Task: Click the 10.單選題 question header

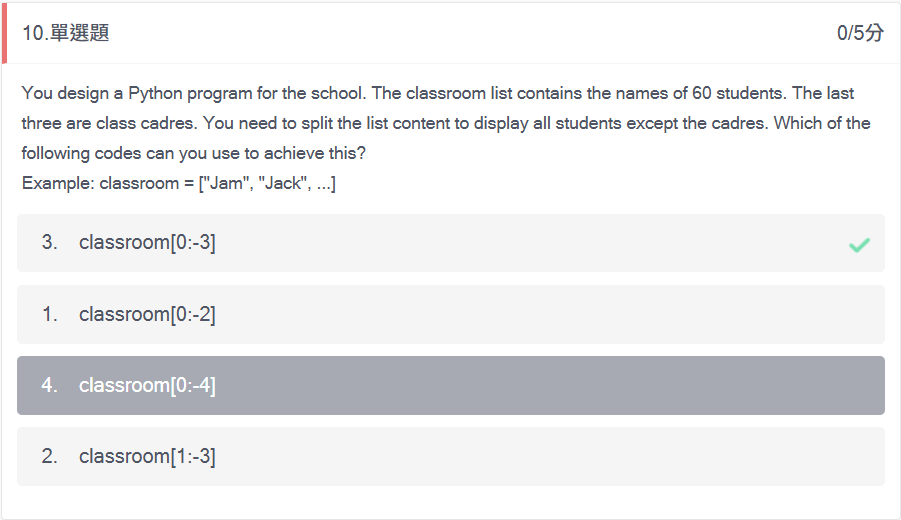Action: coord(66,33)
